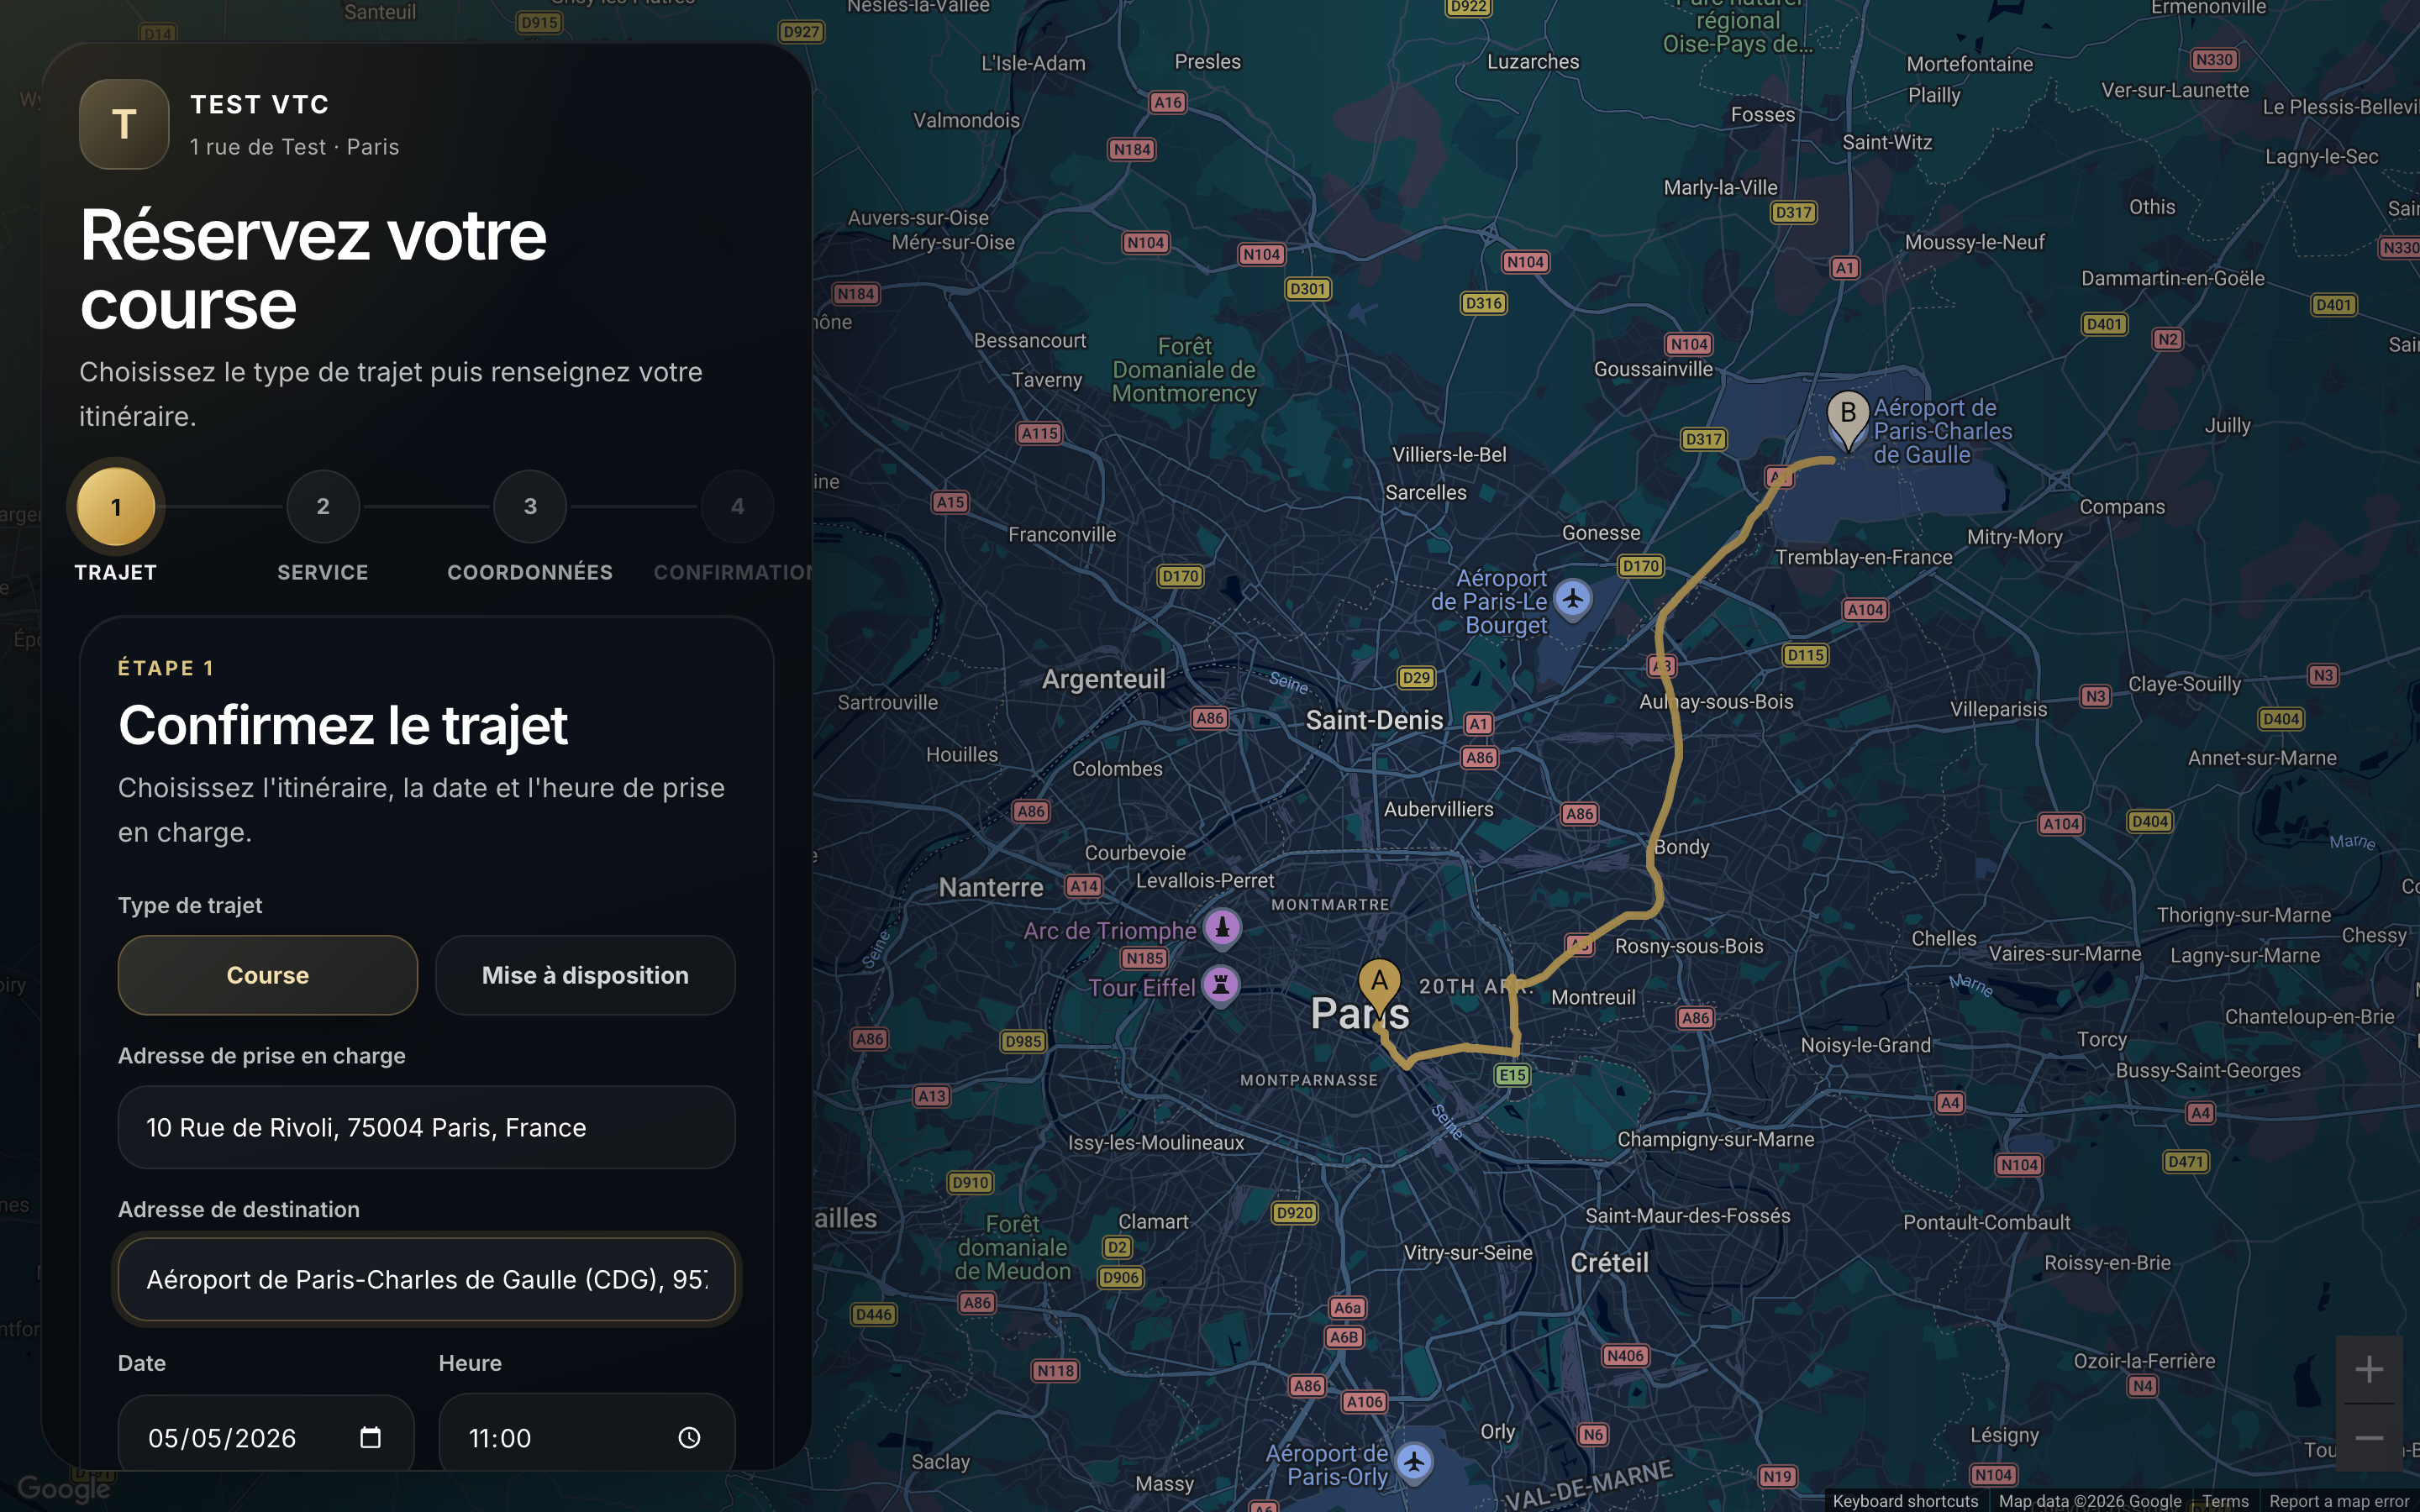Click the Aéroport de Paris-Charles de Gaulle label
This screenshot has height=1512, width=2420.
click(1942, 431)
